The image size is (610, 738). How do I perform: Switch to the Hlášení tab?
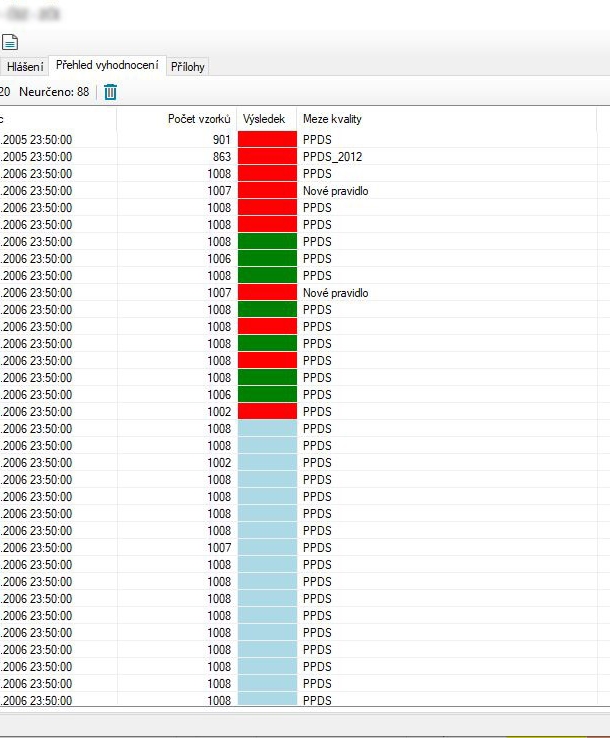click(x=24, y=67)
